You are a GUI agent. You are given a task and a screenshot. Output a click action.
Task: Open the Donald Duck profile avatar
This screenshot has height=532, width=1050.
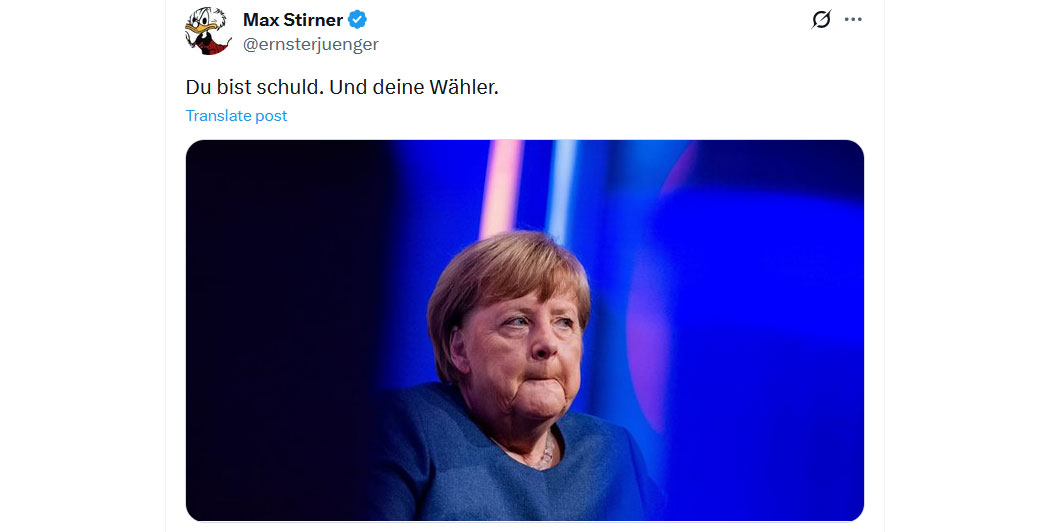pos(208,31)
